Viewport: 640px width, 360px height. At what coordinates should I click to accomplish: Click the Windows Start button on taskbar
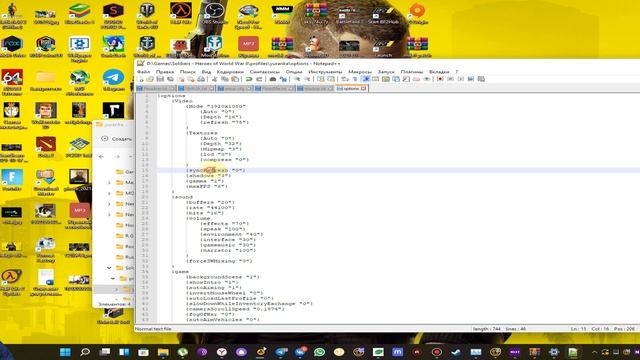tap(65, 352)
